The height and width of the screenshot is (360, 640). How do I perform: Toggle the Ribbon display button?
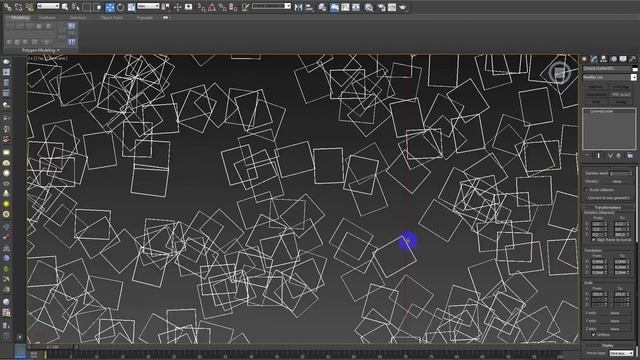334,7
